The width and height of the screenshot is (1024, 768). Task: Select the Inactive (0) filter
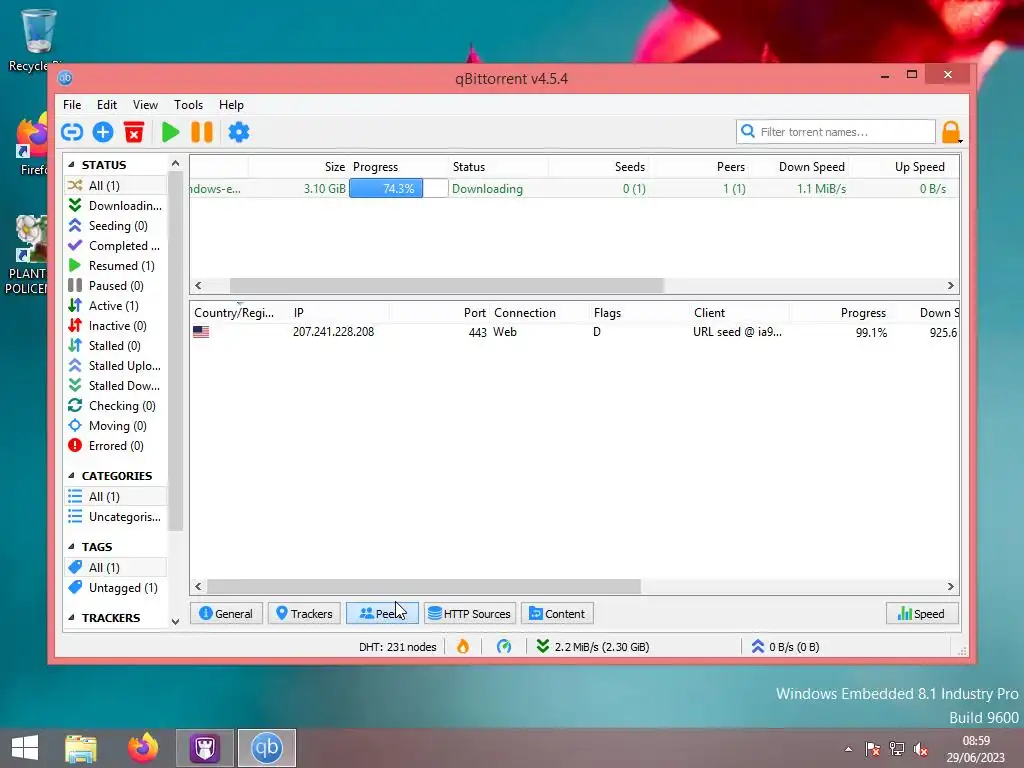click(x=116, y=326)
